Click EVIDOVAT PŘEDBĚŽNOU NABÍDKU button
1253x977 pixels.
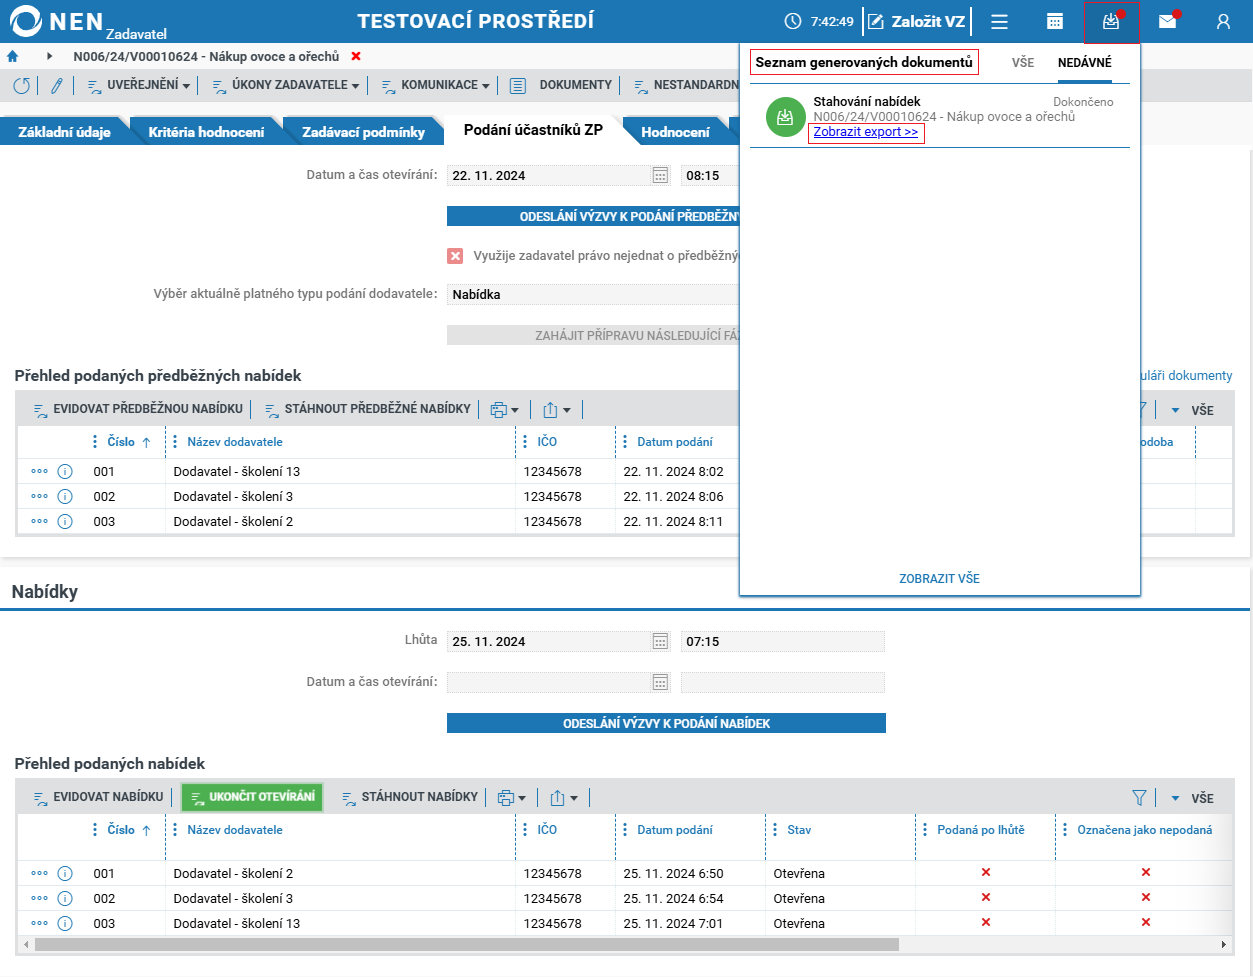coord(137,409)
